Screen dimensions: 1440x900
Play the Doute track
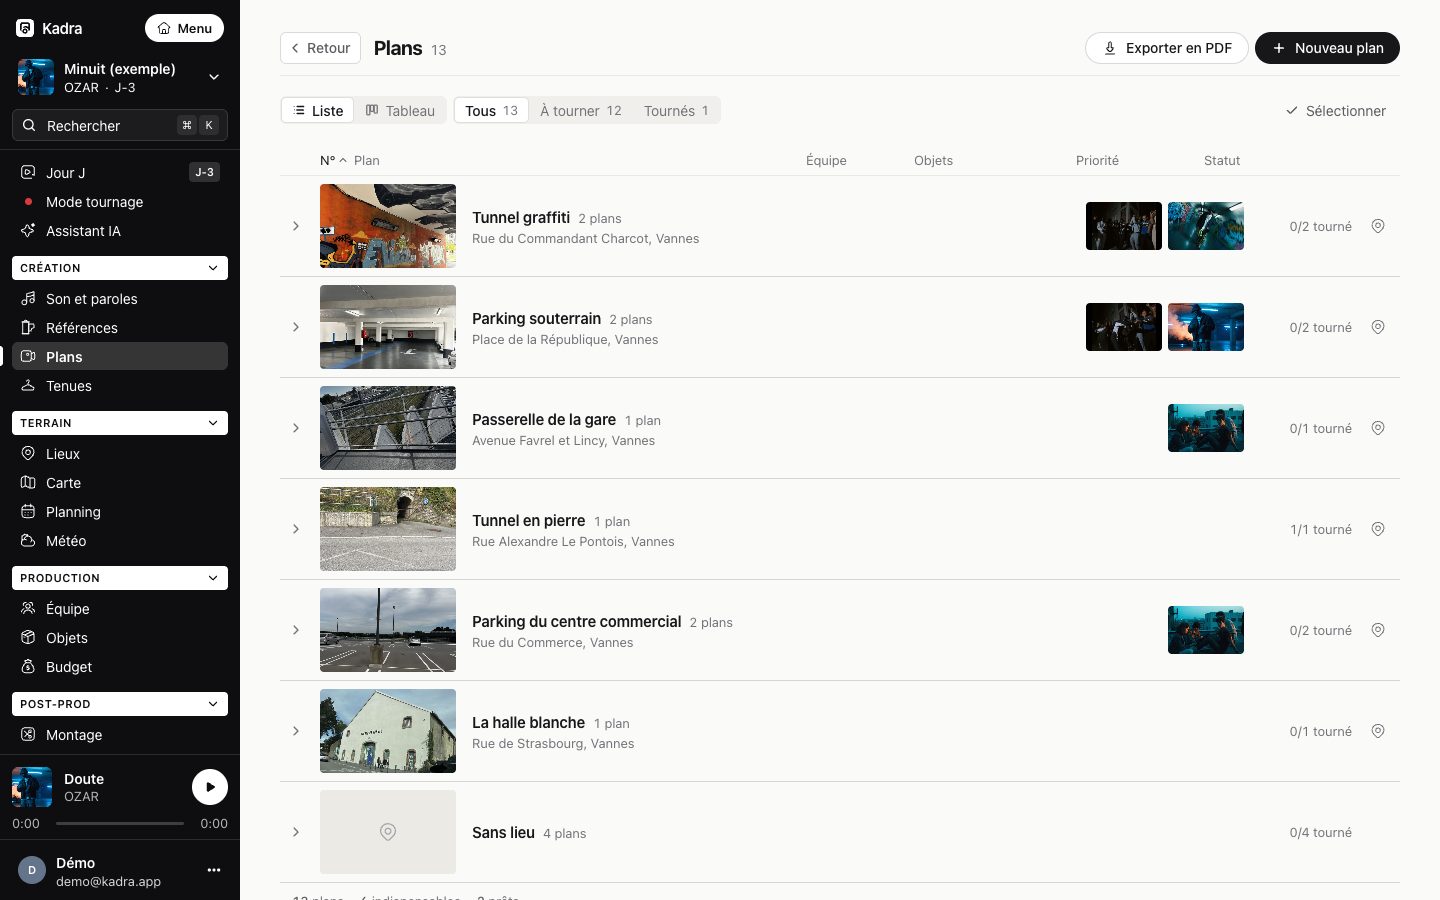[210, 787]
